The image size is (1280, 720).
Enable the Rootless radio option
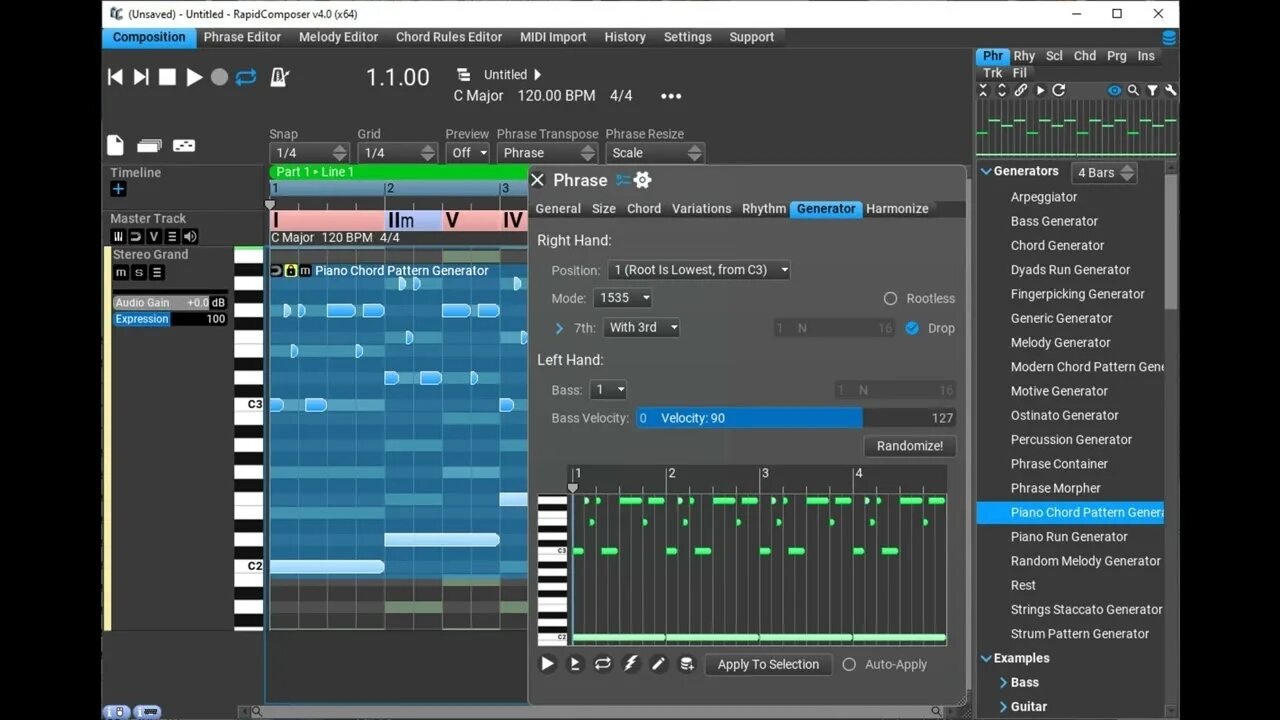pos(890,298)
